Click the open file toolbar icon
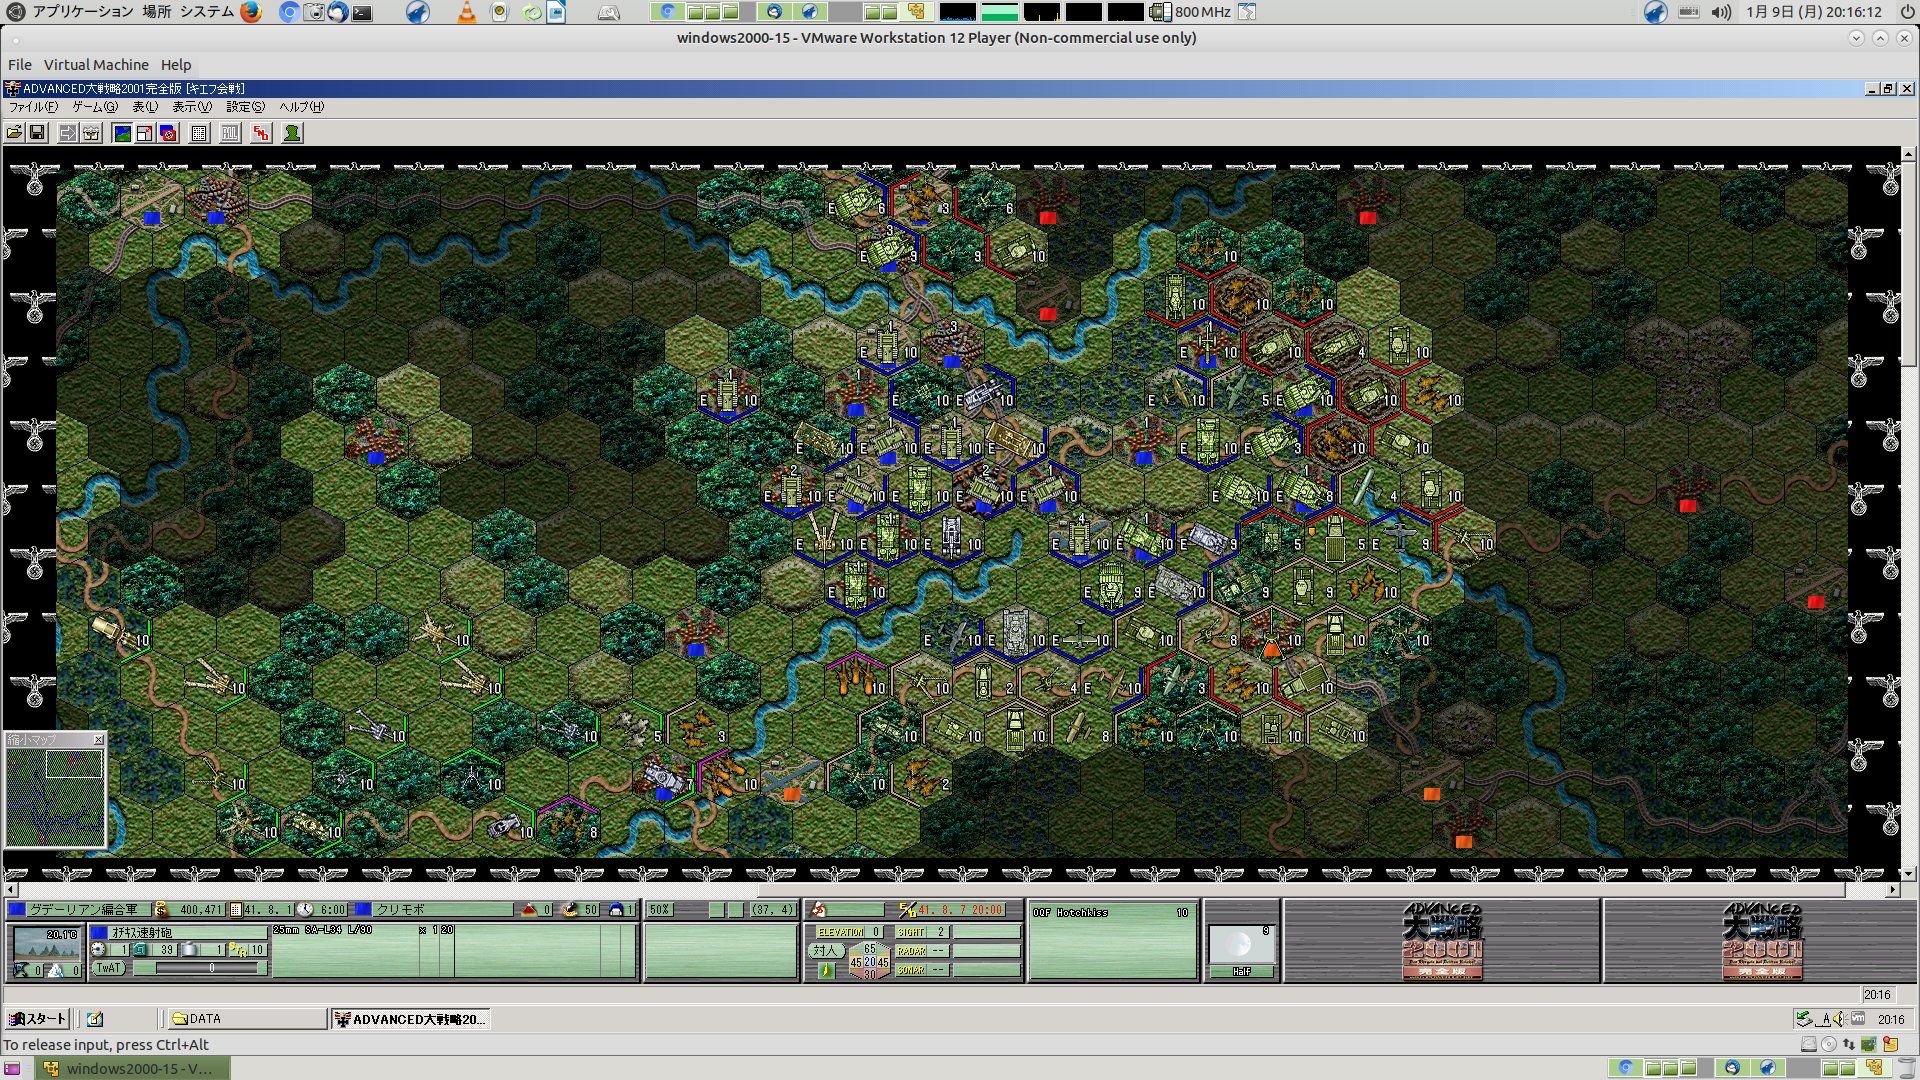 (x=14, y=133)
